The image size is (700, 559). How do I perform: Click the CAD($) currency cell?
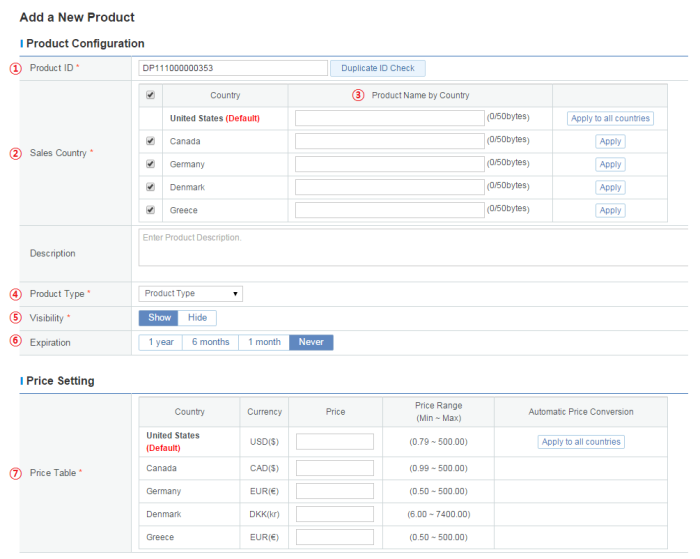[264, 468]
